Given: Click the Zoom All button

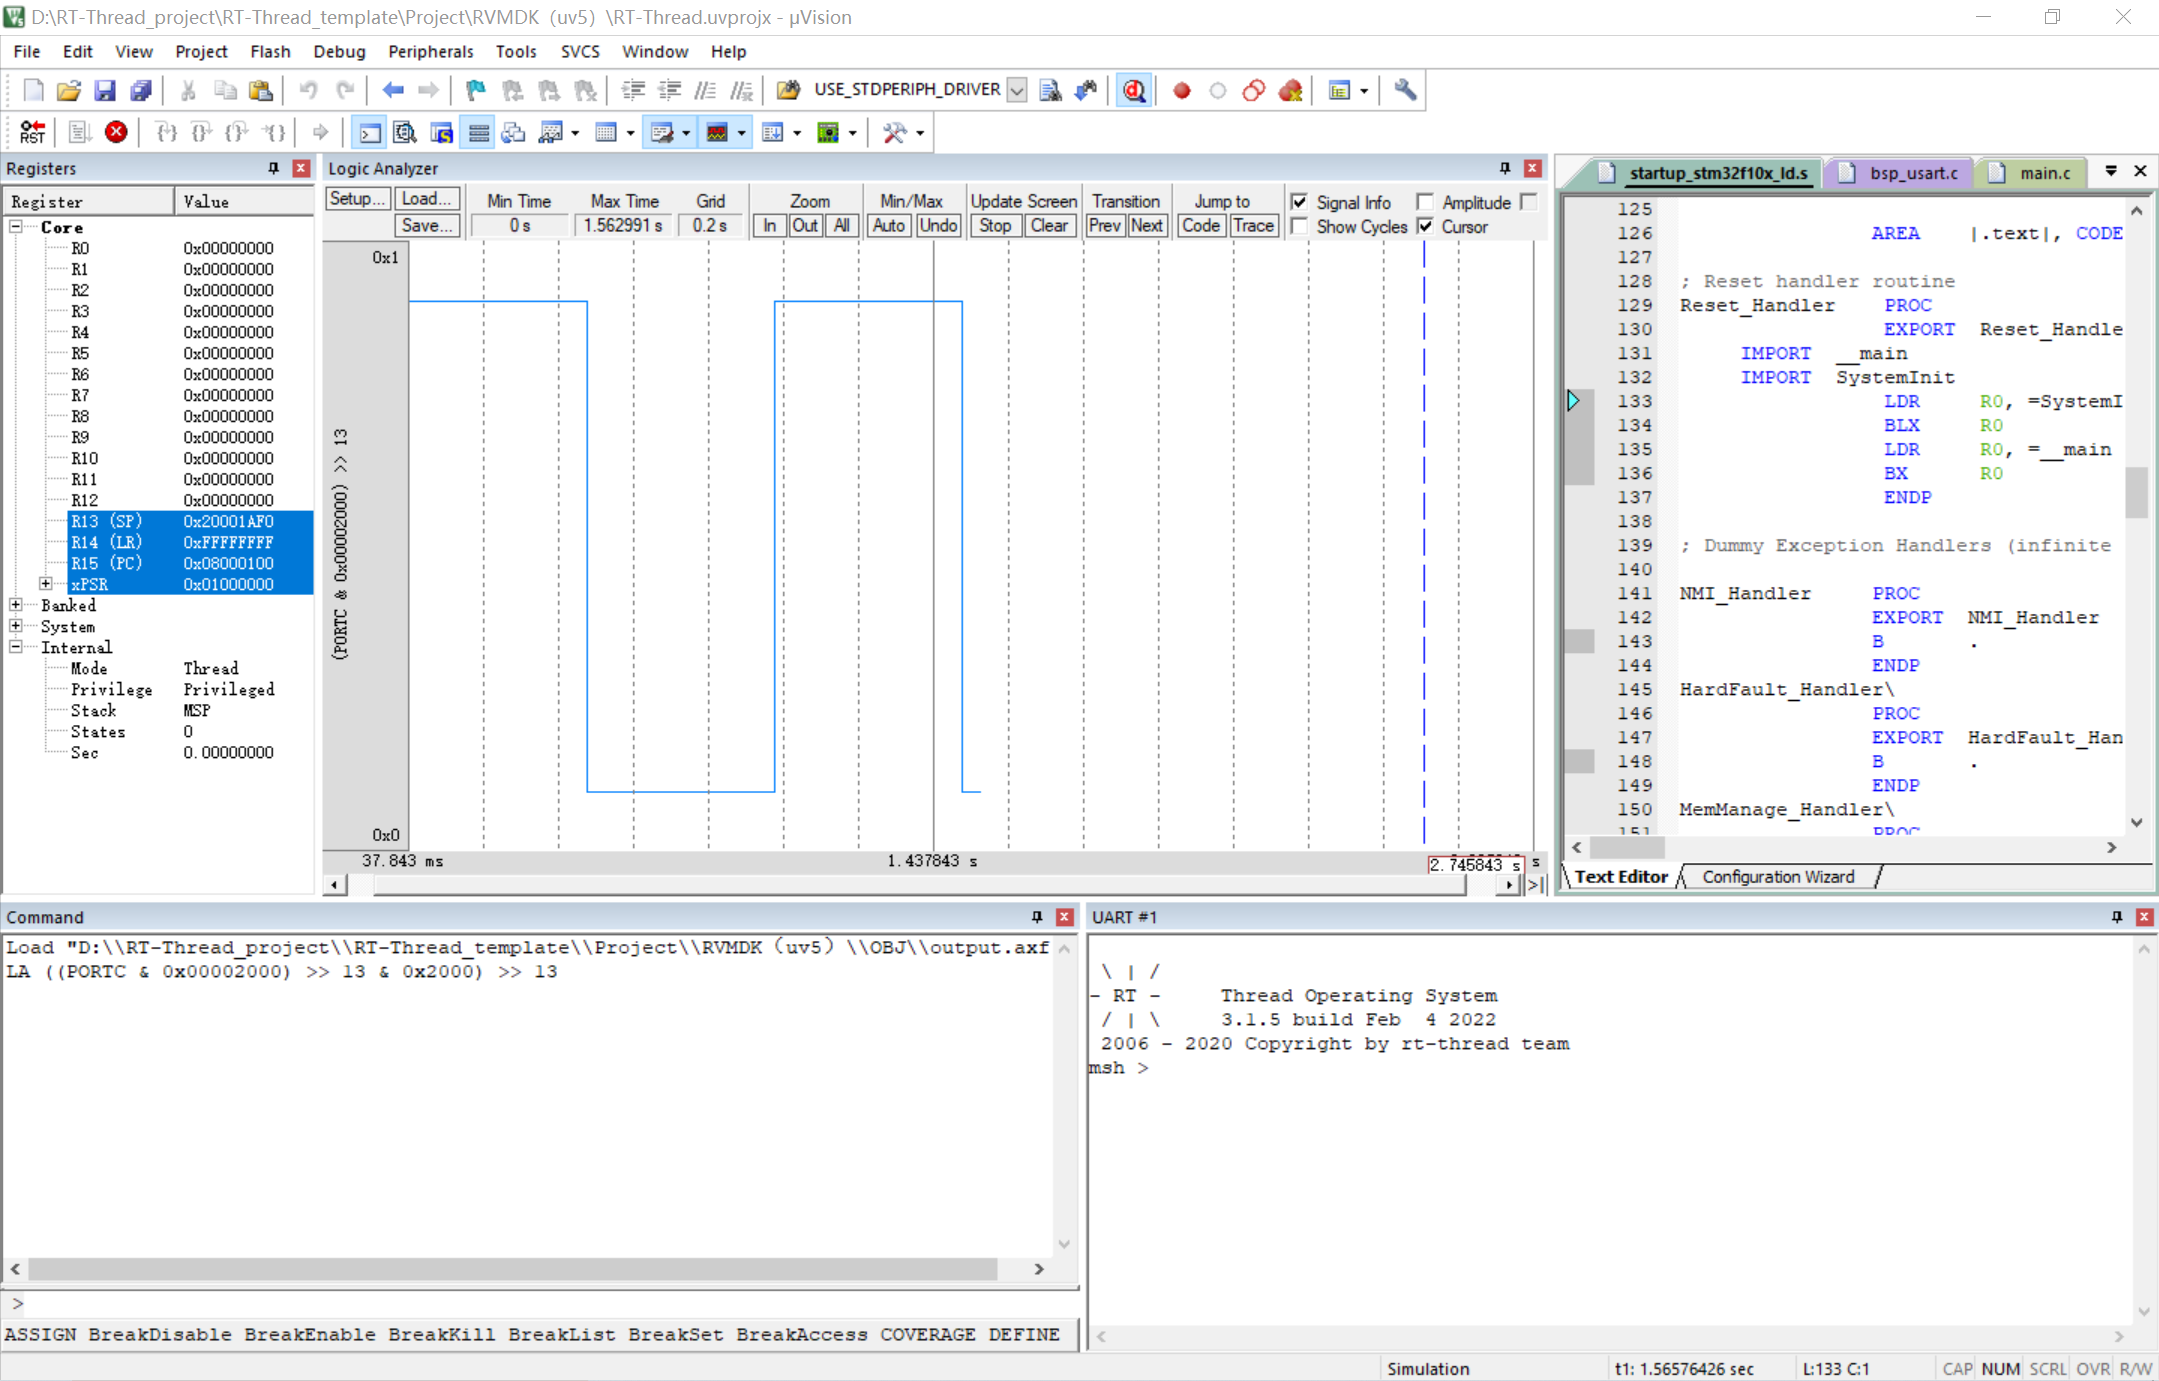Looking at the screenshot, I should (842, 225).
